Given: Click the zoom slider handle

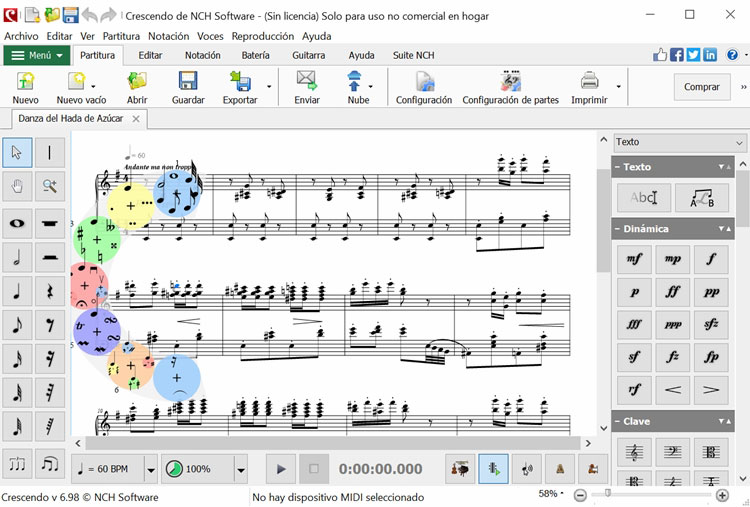Looking at the screenshot, I should click(607, 493).
